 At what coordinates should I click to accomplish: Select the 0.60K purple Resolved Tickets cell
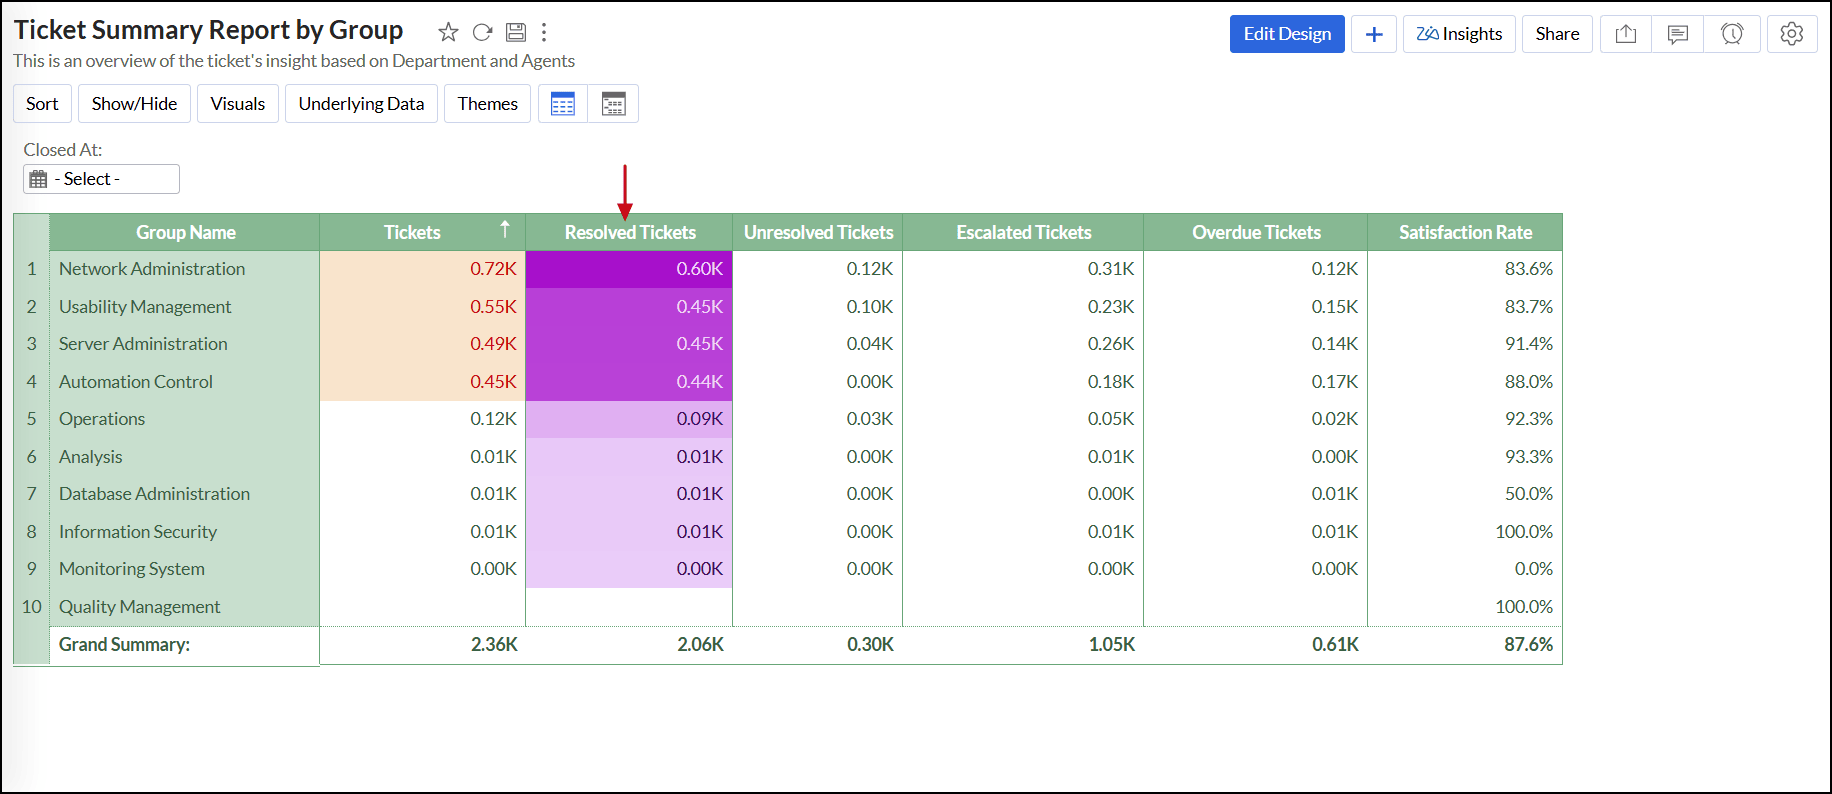629,269
